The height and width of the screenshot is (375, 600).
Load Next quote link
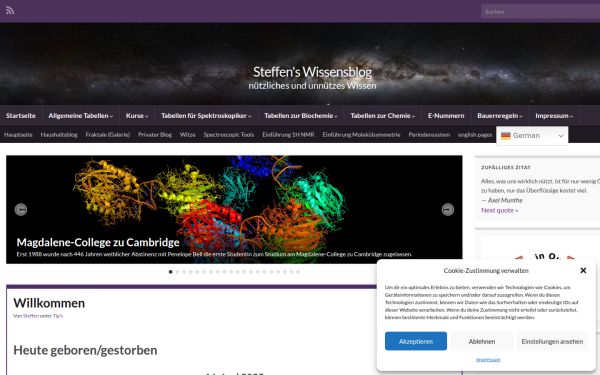coord(499,210)
